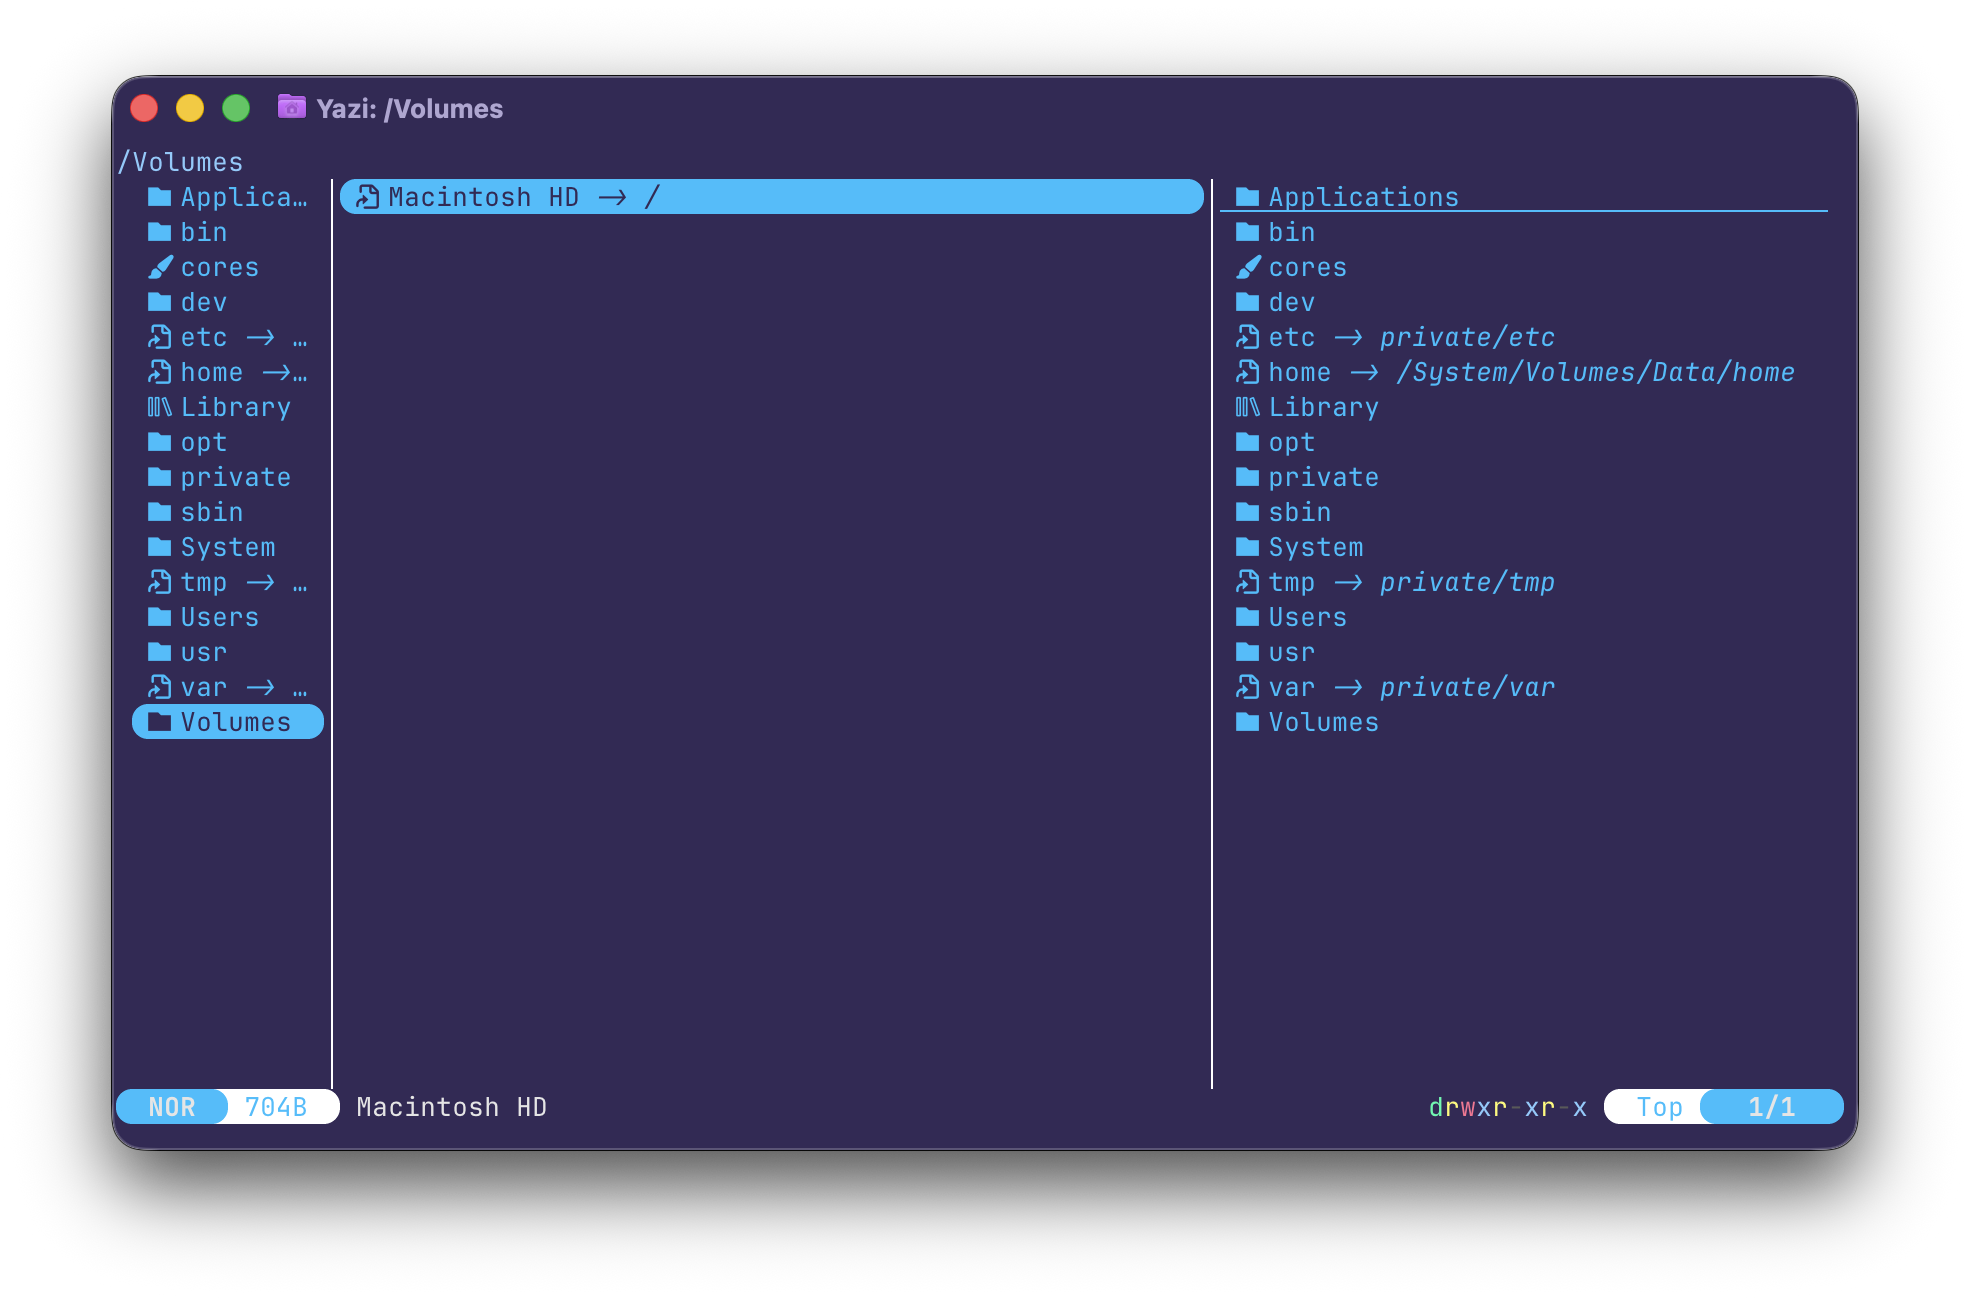Click the purple folder icon in title bar
The image size is (1970, 1298).
pyautogui.click(x=291, y=107)
